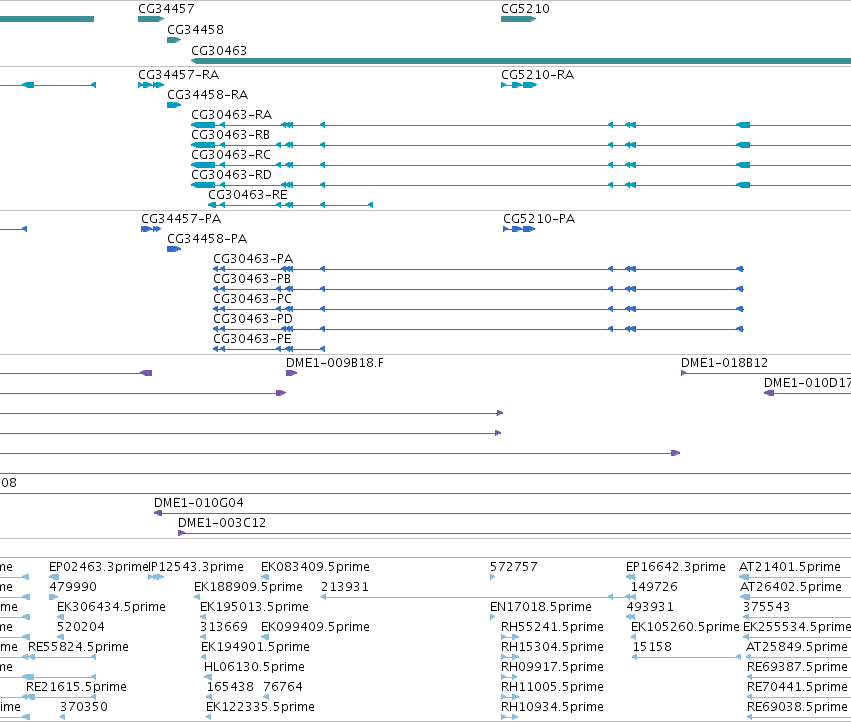The image size is (851, 722).
Task: Select the CG30463-PB protein label
Action: (x=252, y=279)
